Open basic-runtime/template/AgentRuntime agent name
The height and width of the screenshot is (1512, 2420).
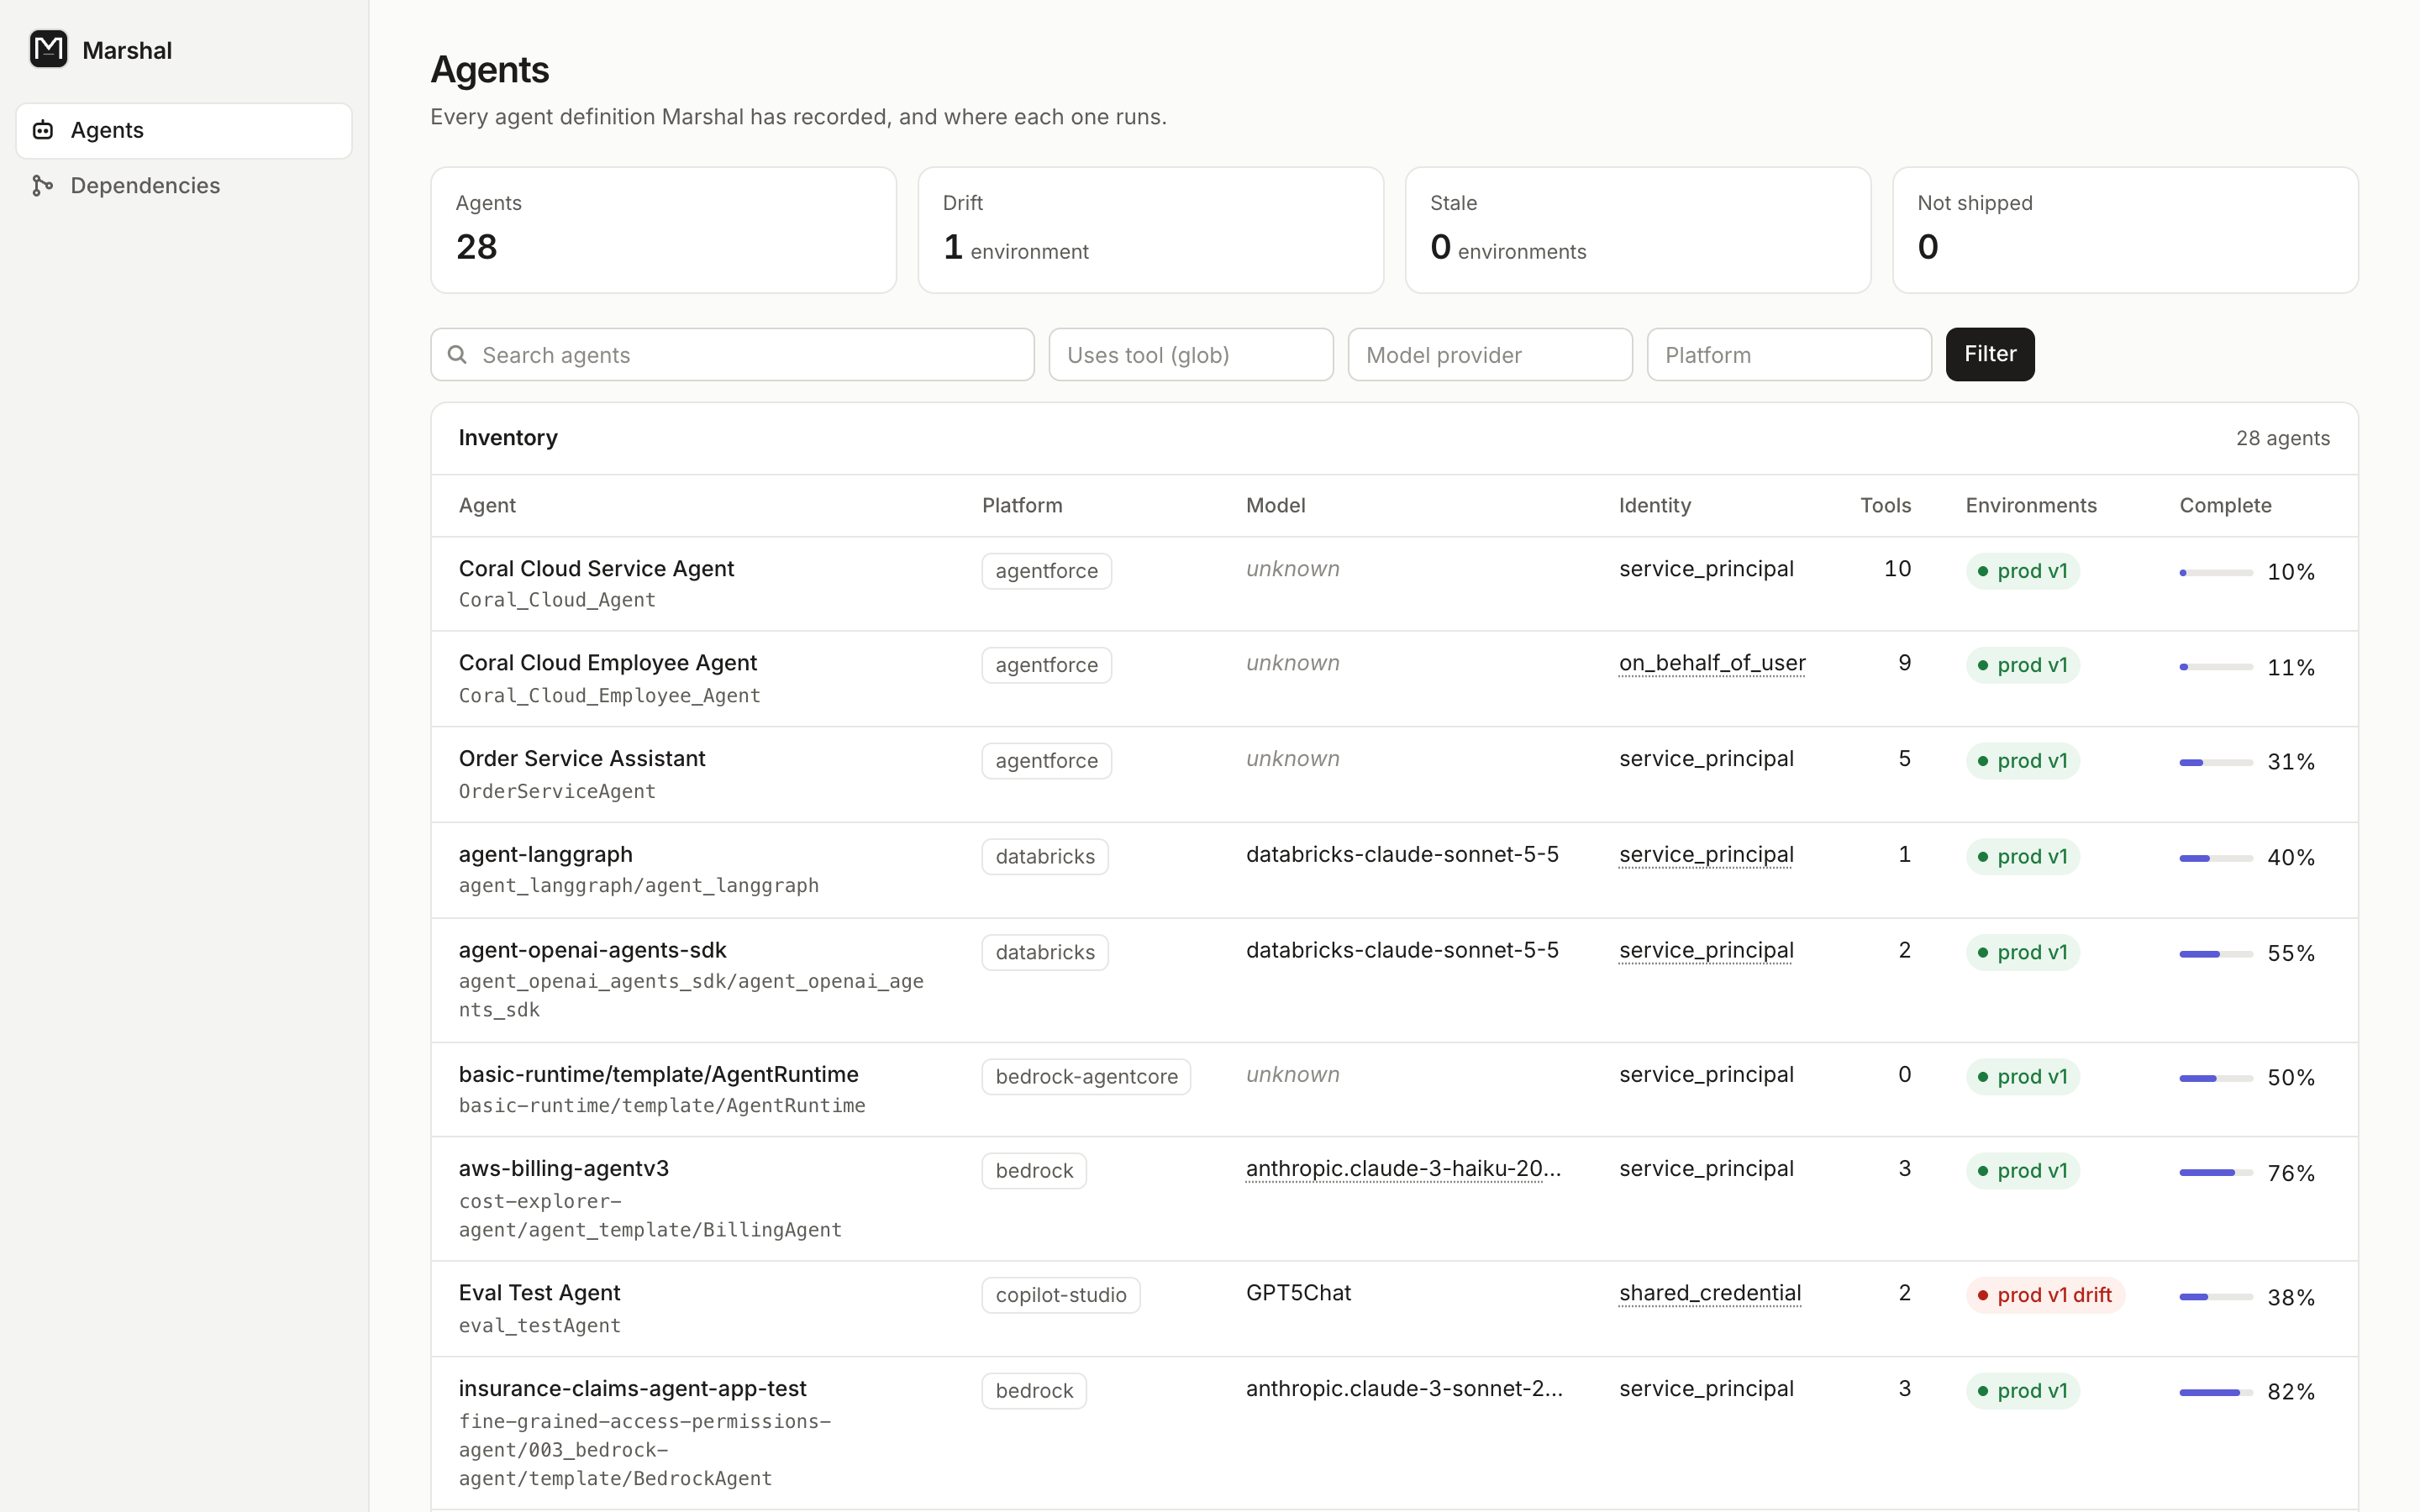[659, 1074]
